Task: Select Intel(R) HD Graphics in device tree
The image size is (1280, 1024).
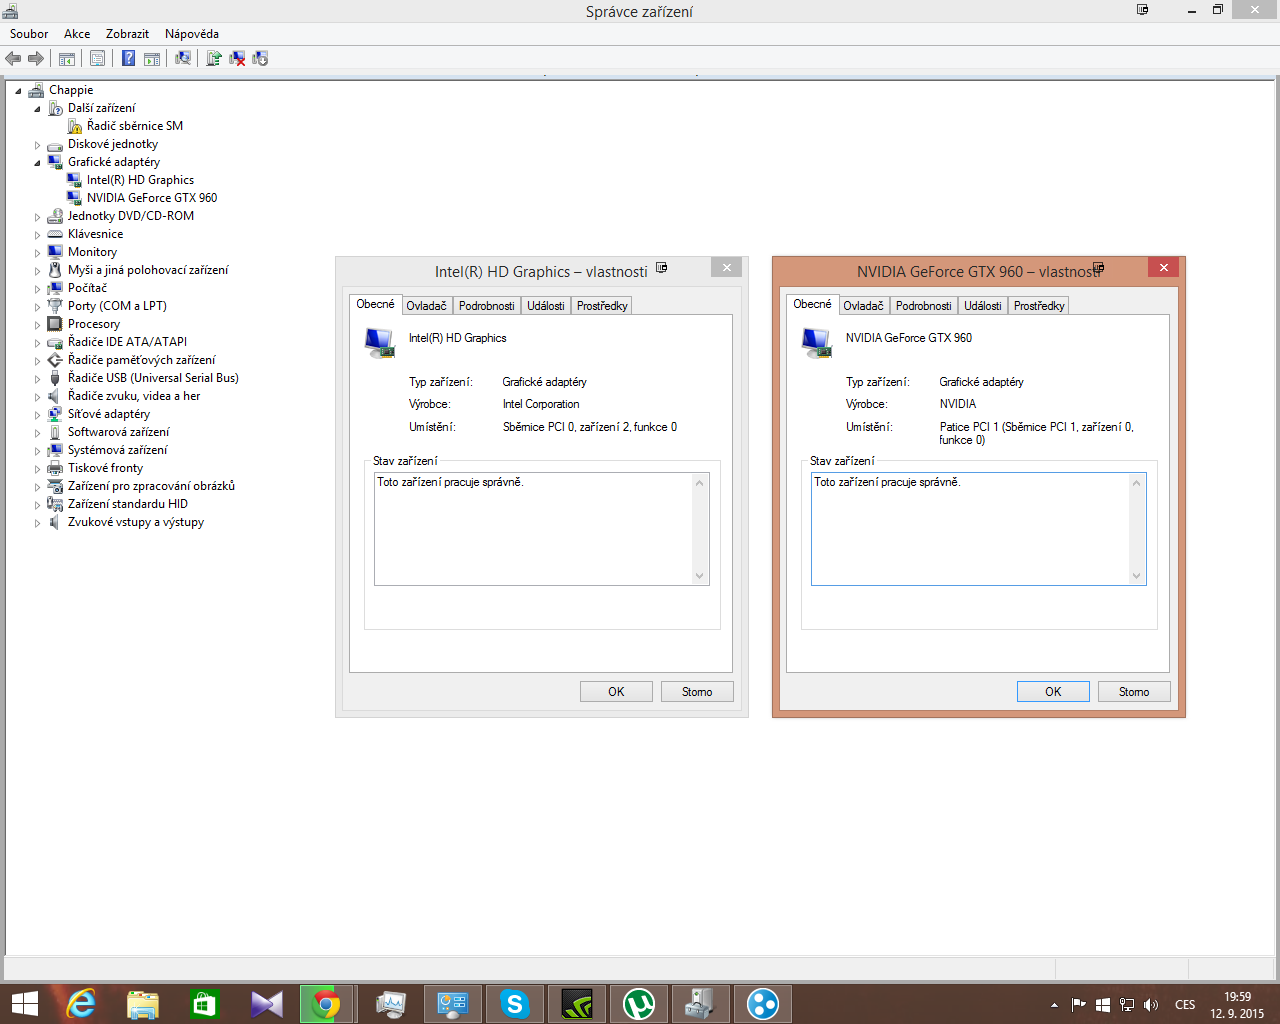Action: [x=140, y=180]
